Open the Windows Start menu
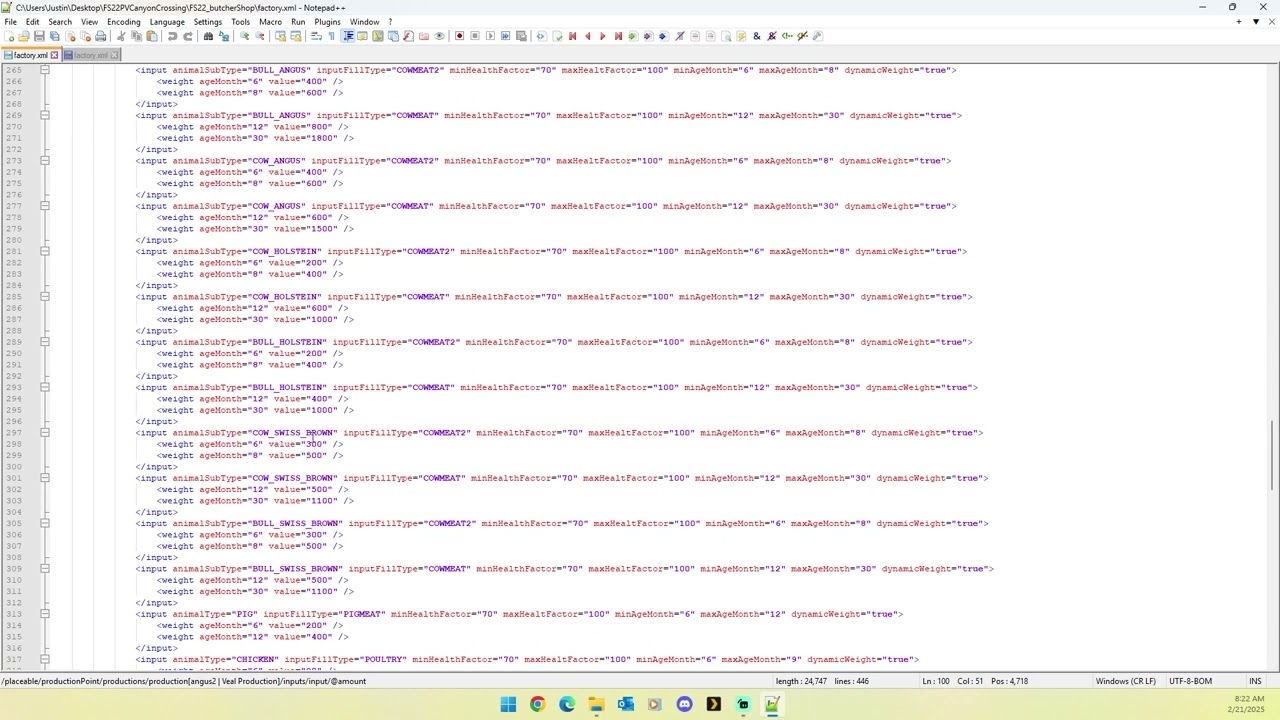This screenshot has height=720, width=1280. click(508, 704)
